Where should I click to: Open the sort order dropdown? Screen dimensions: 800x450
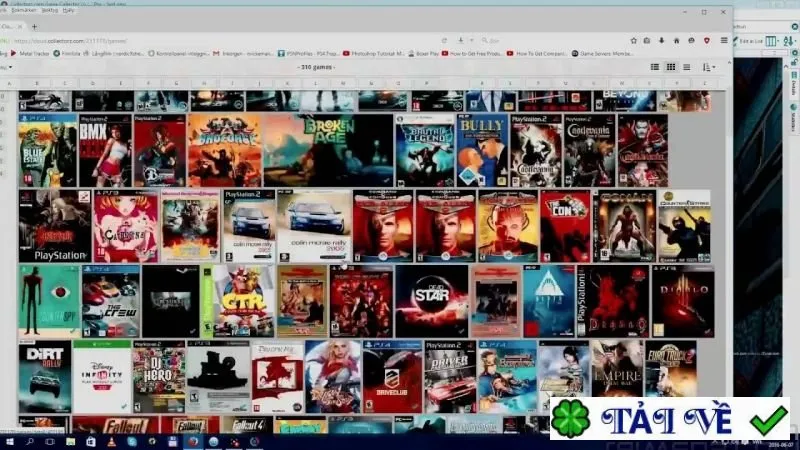(709, 67)
